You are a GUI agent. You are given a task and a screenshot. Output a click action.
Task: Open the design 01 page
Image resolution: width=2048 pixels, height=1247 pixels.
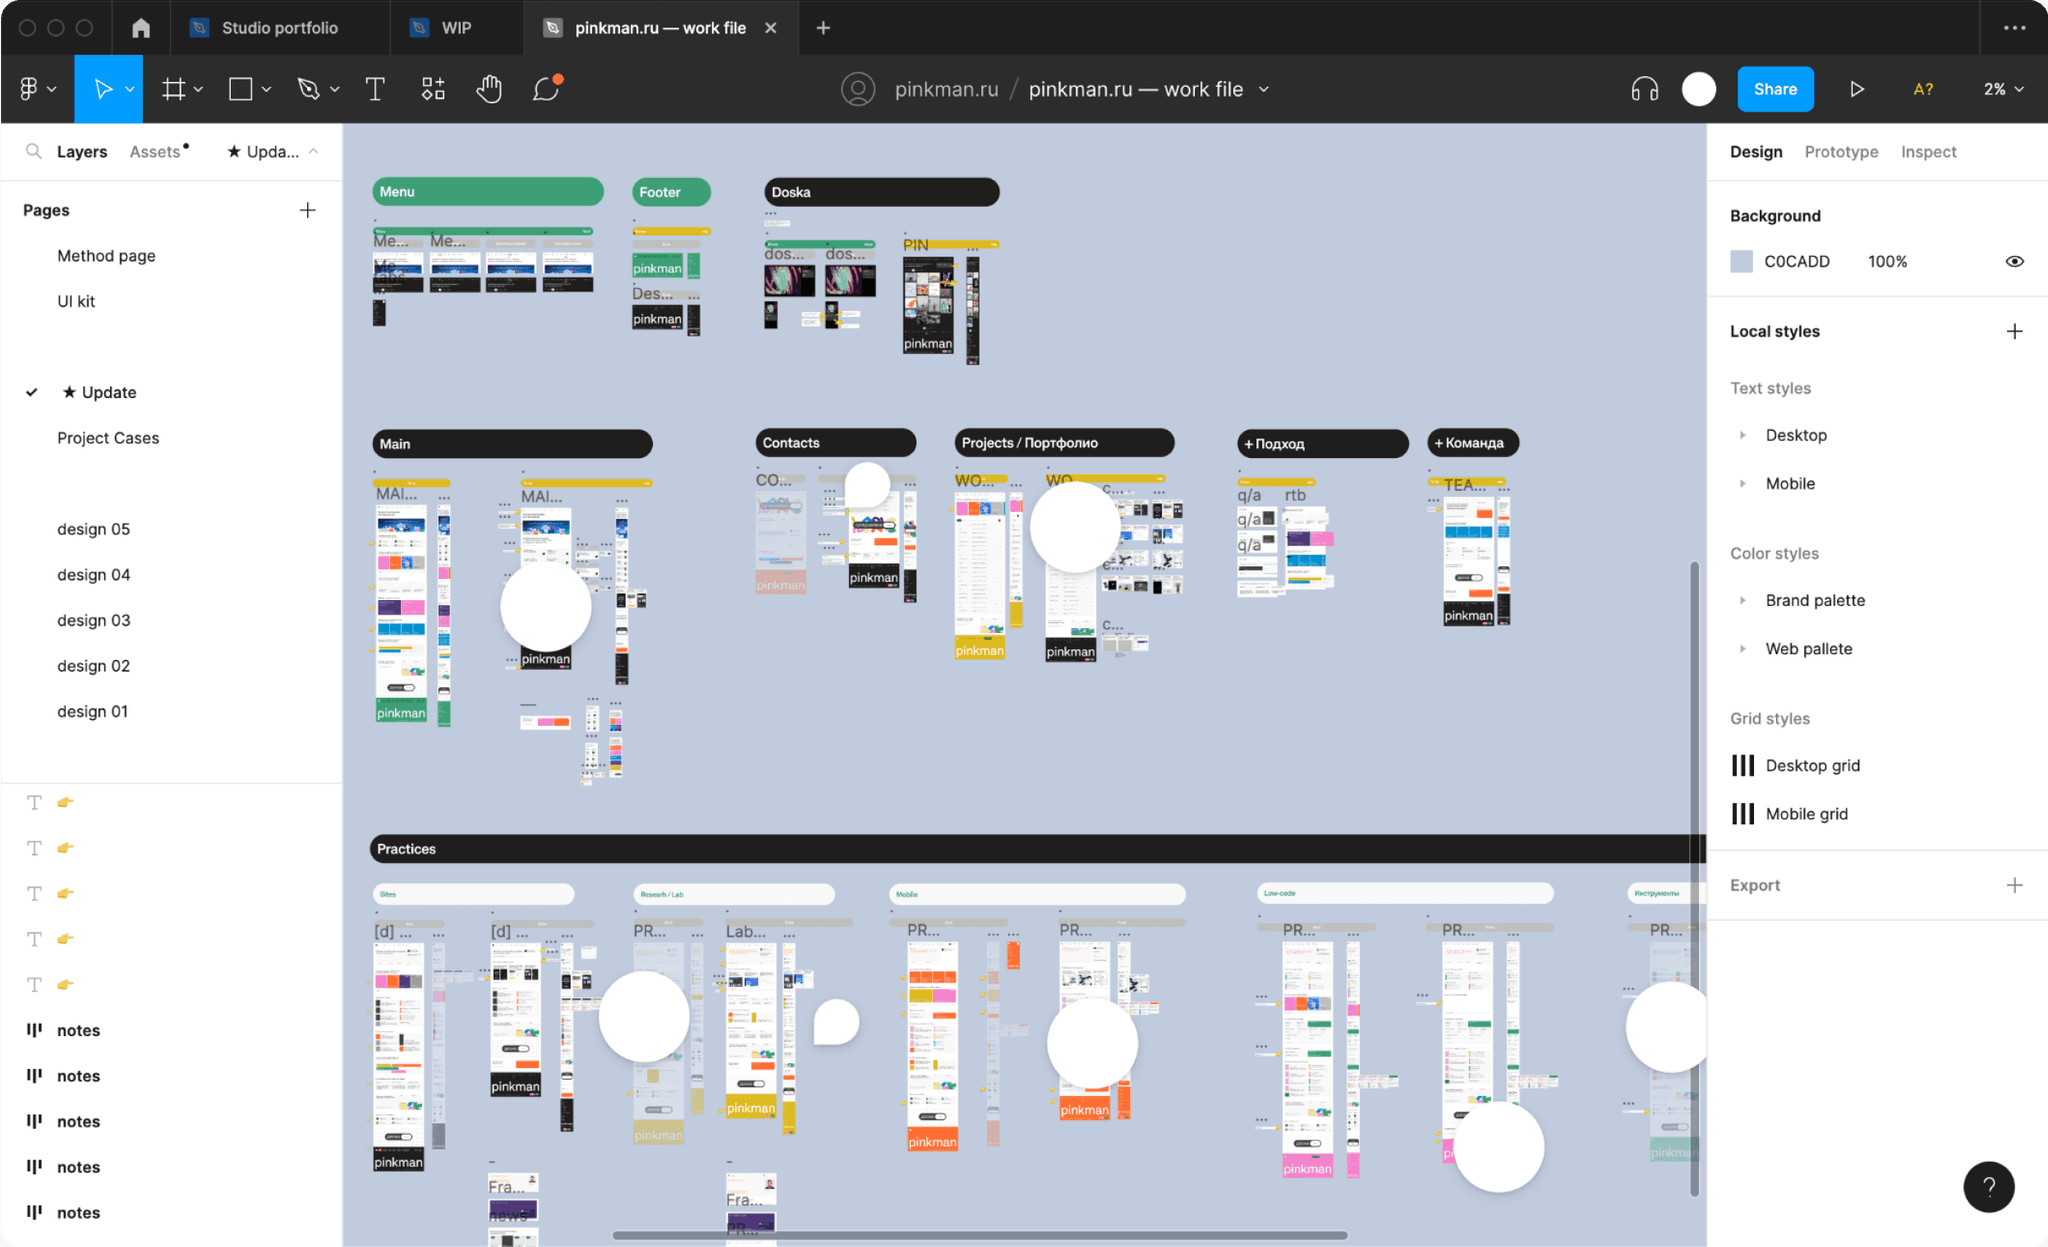(92, 711)
